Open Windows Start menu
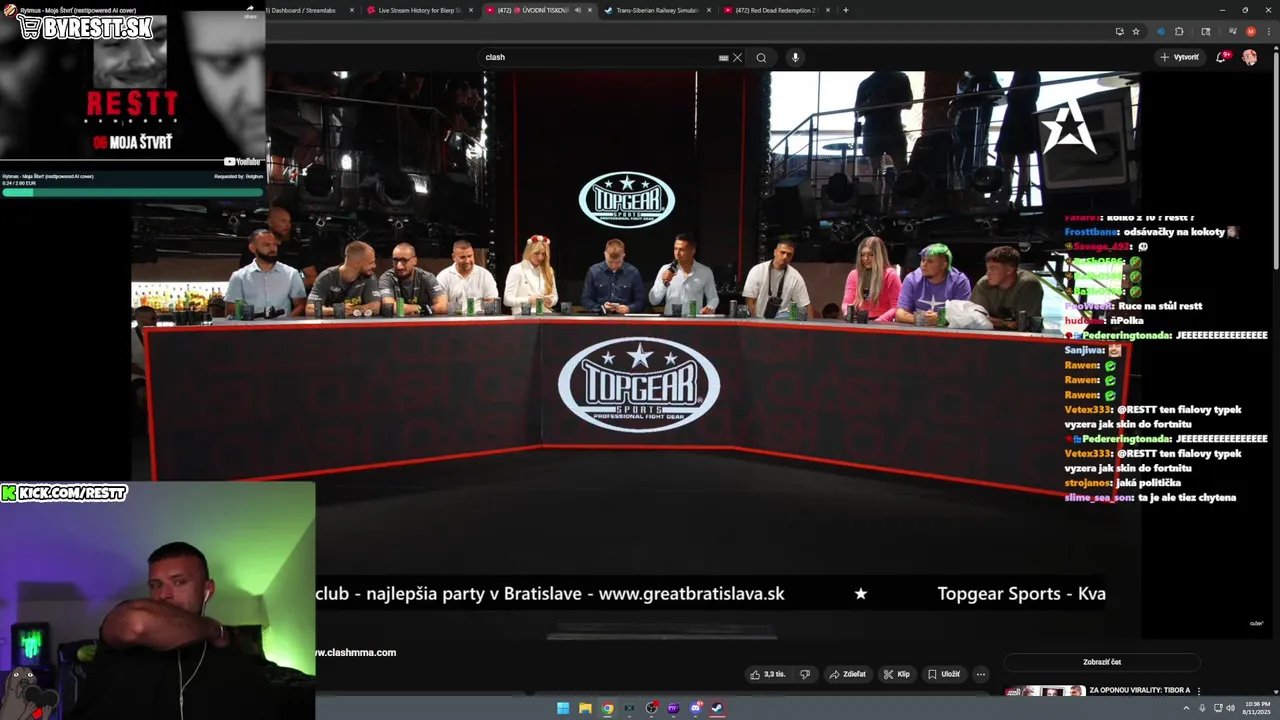1280x720 pixels. click(563, 708)
